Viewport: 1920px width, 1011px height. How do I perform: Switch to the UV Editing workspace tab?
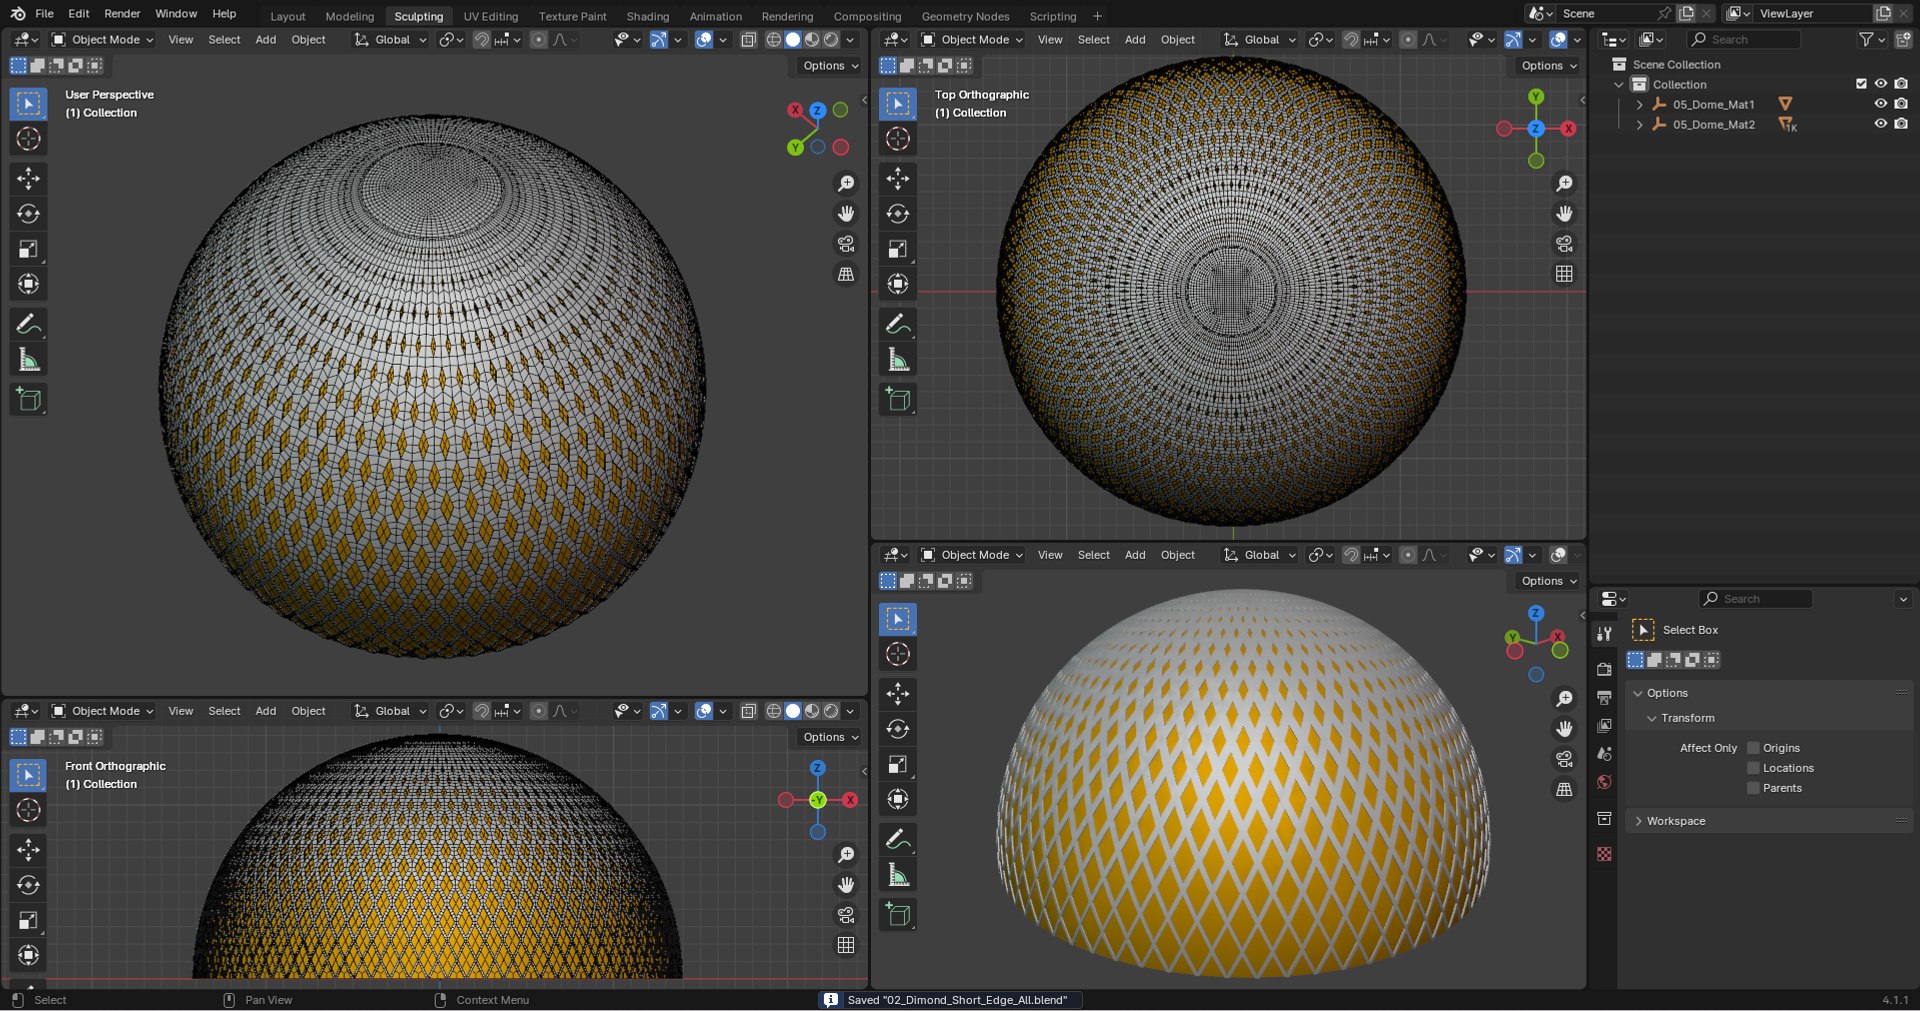pos(491,16)
